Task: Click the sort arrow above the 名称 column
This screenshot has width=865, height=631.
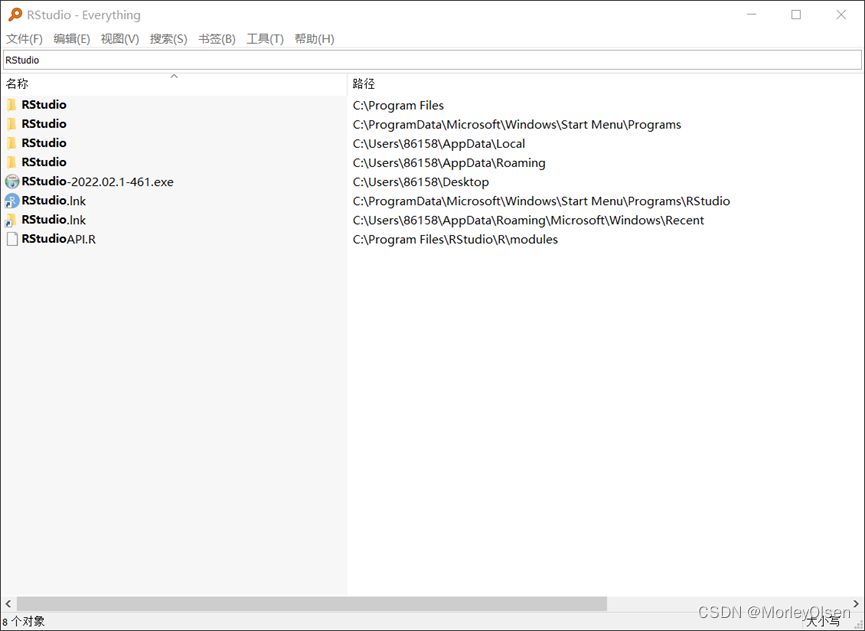Action: click(x=174, y=77)
